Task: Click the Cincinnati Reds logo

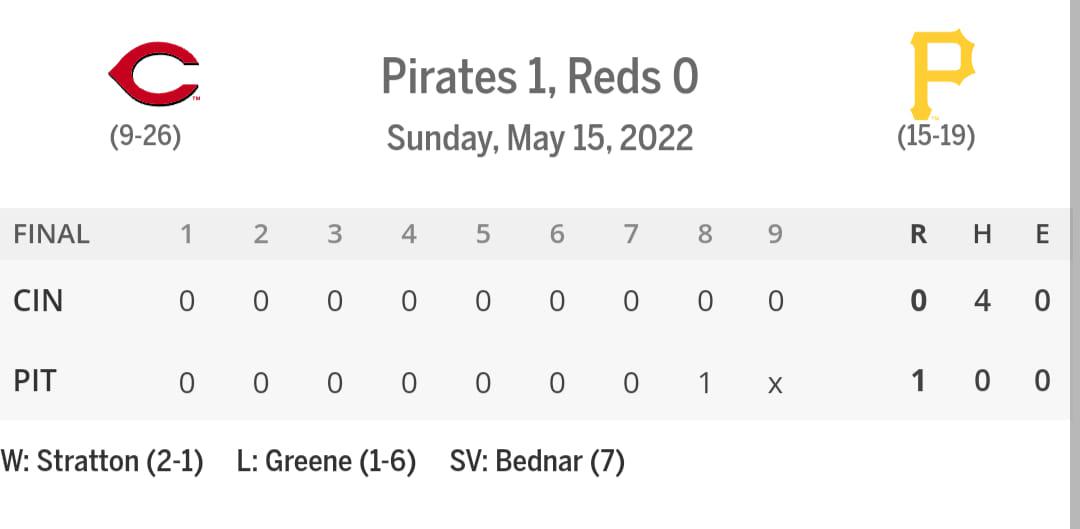Action: (154, 74)
